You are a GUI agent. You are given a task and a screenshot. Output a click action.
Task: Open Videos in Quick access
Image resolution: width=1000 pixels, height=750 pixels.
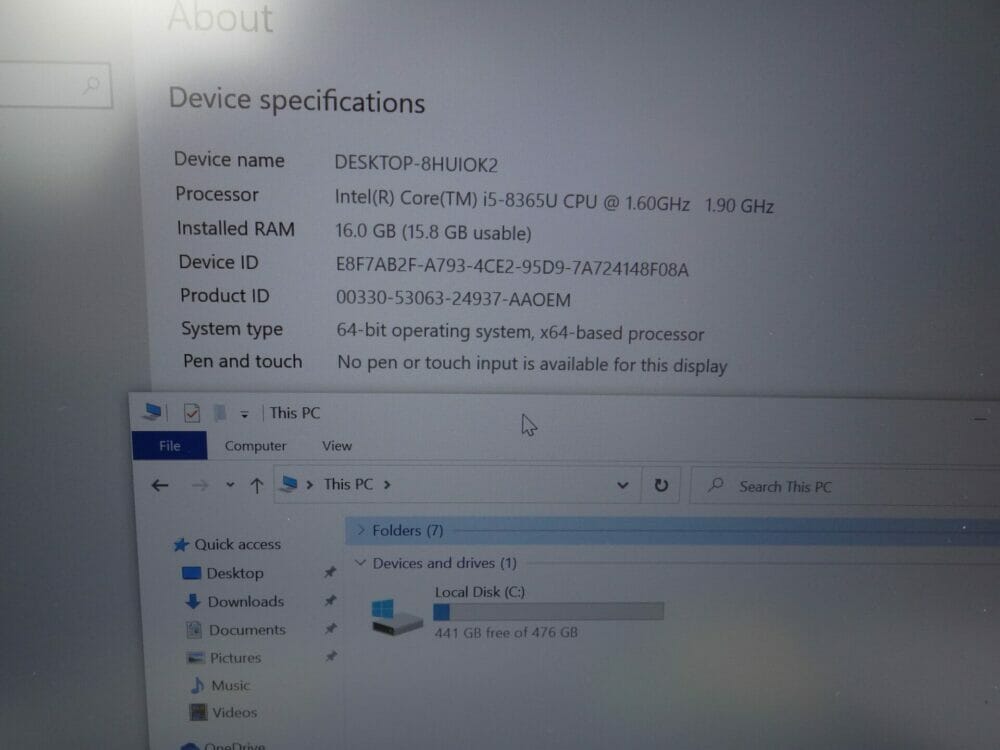(235, 712)
